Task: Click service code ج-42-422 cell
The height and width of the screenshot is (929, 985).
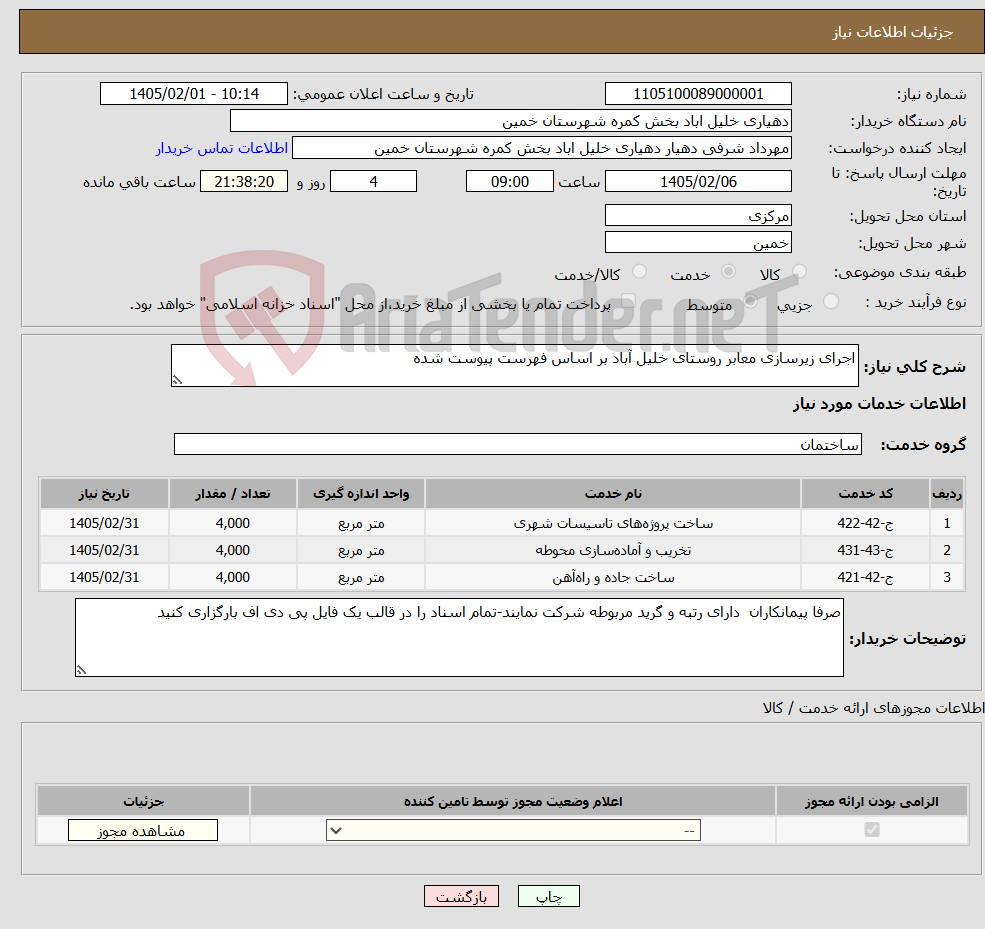Action: pyautogui.click(x=865, y=523)
